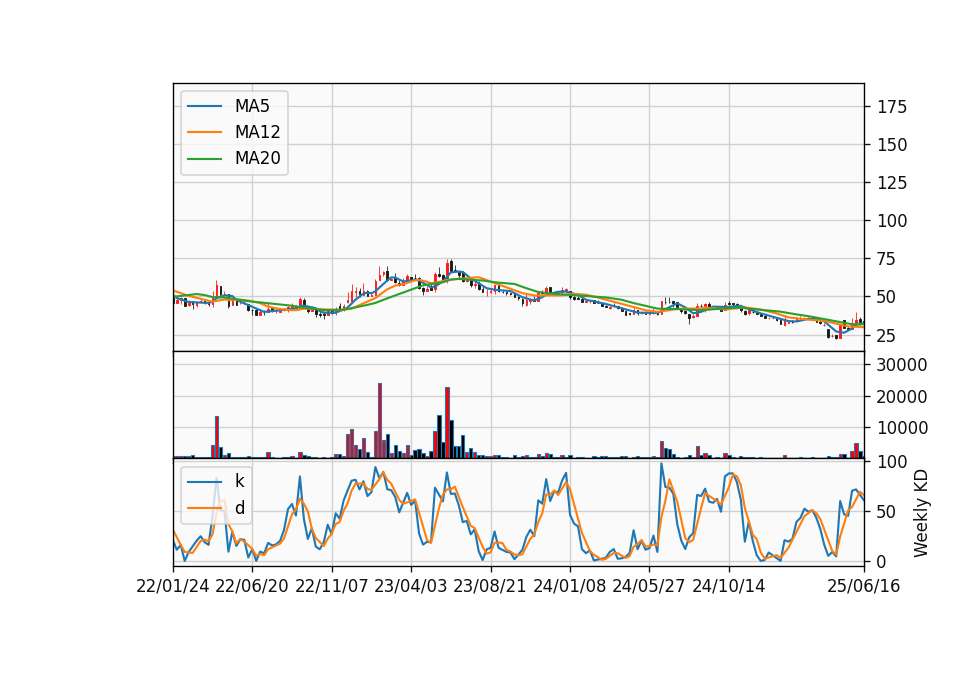
Task: Click the 175 price axis label
Action: click(892, 107)
